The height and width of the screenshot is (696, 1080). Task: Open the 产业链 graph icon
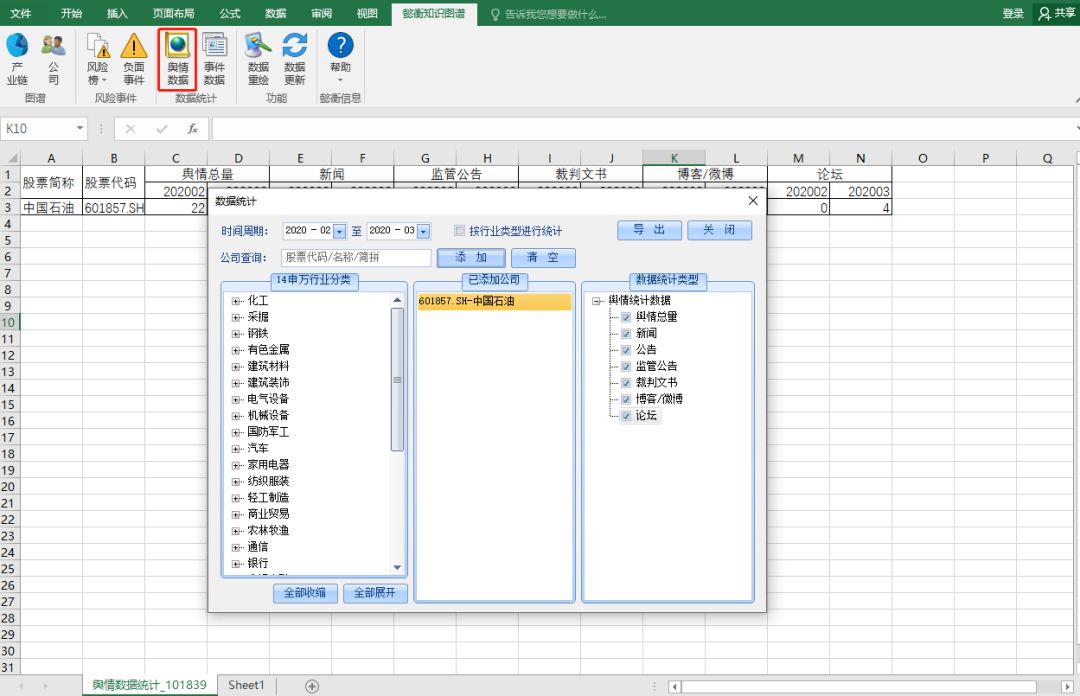tap(17, 58)
